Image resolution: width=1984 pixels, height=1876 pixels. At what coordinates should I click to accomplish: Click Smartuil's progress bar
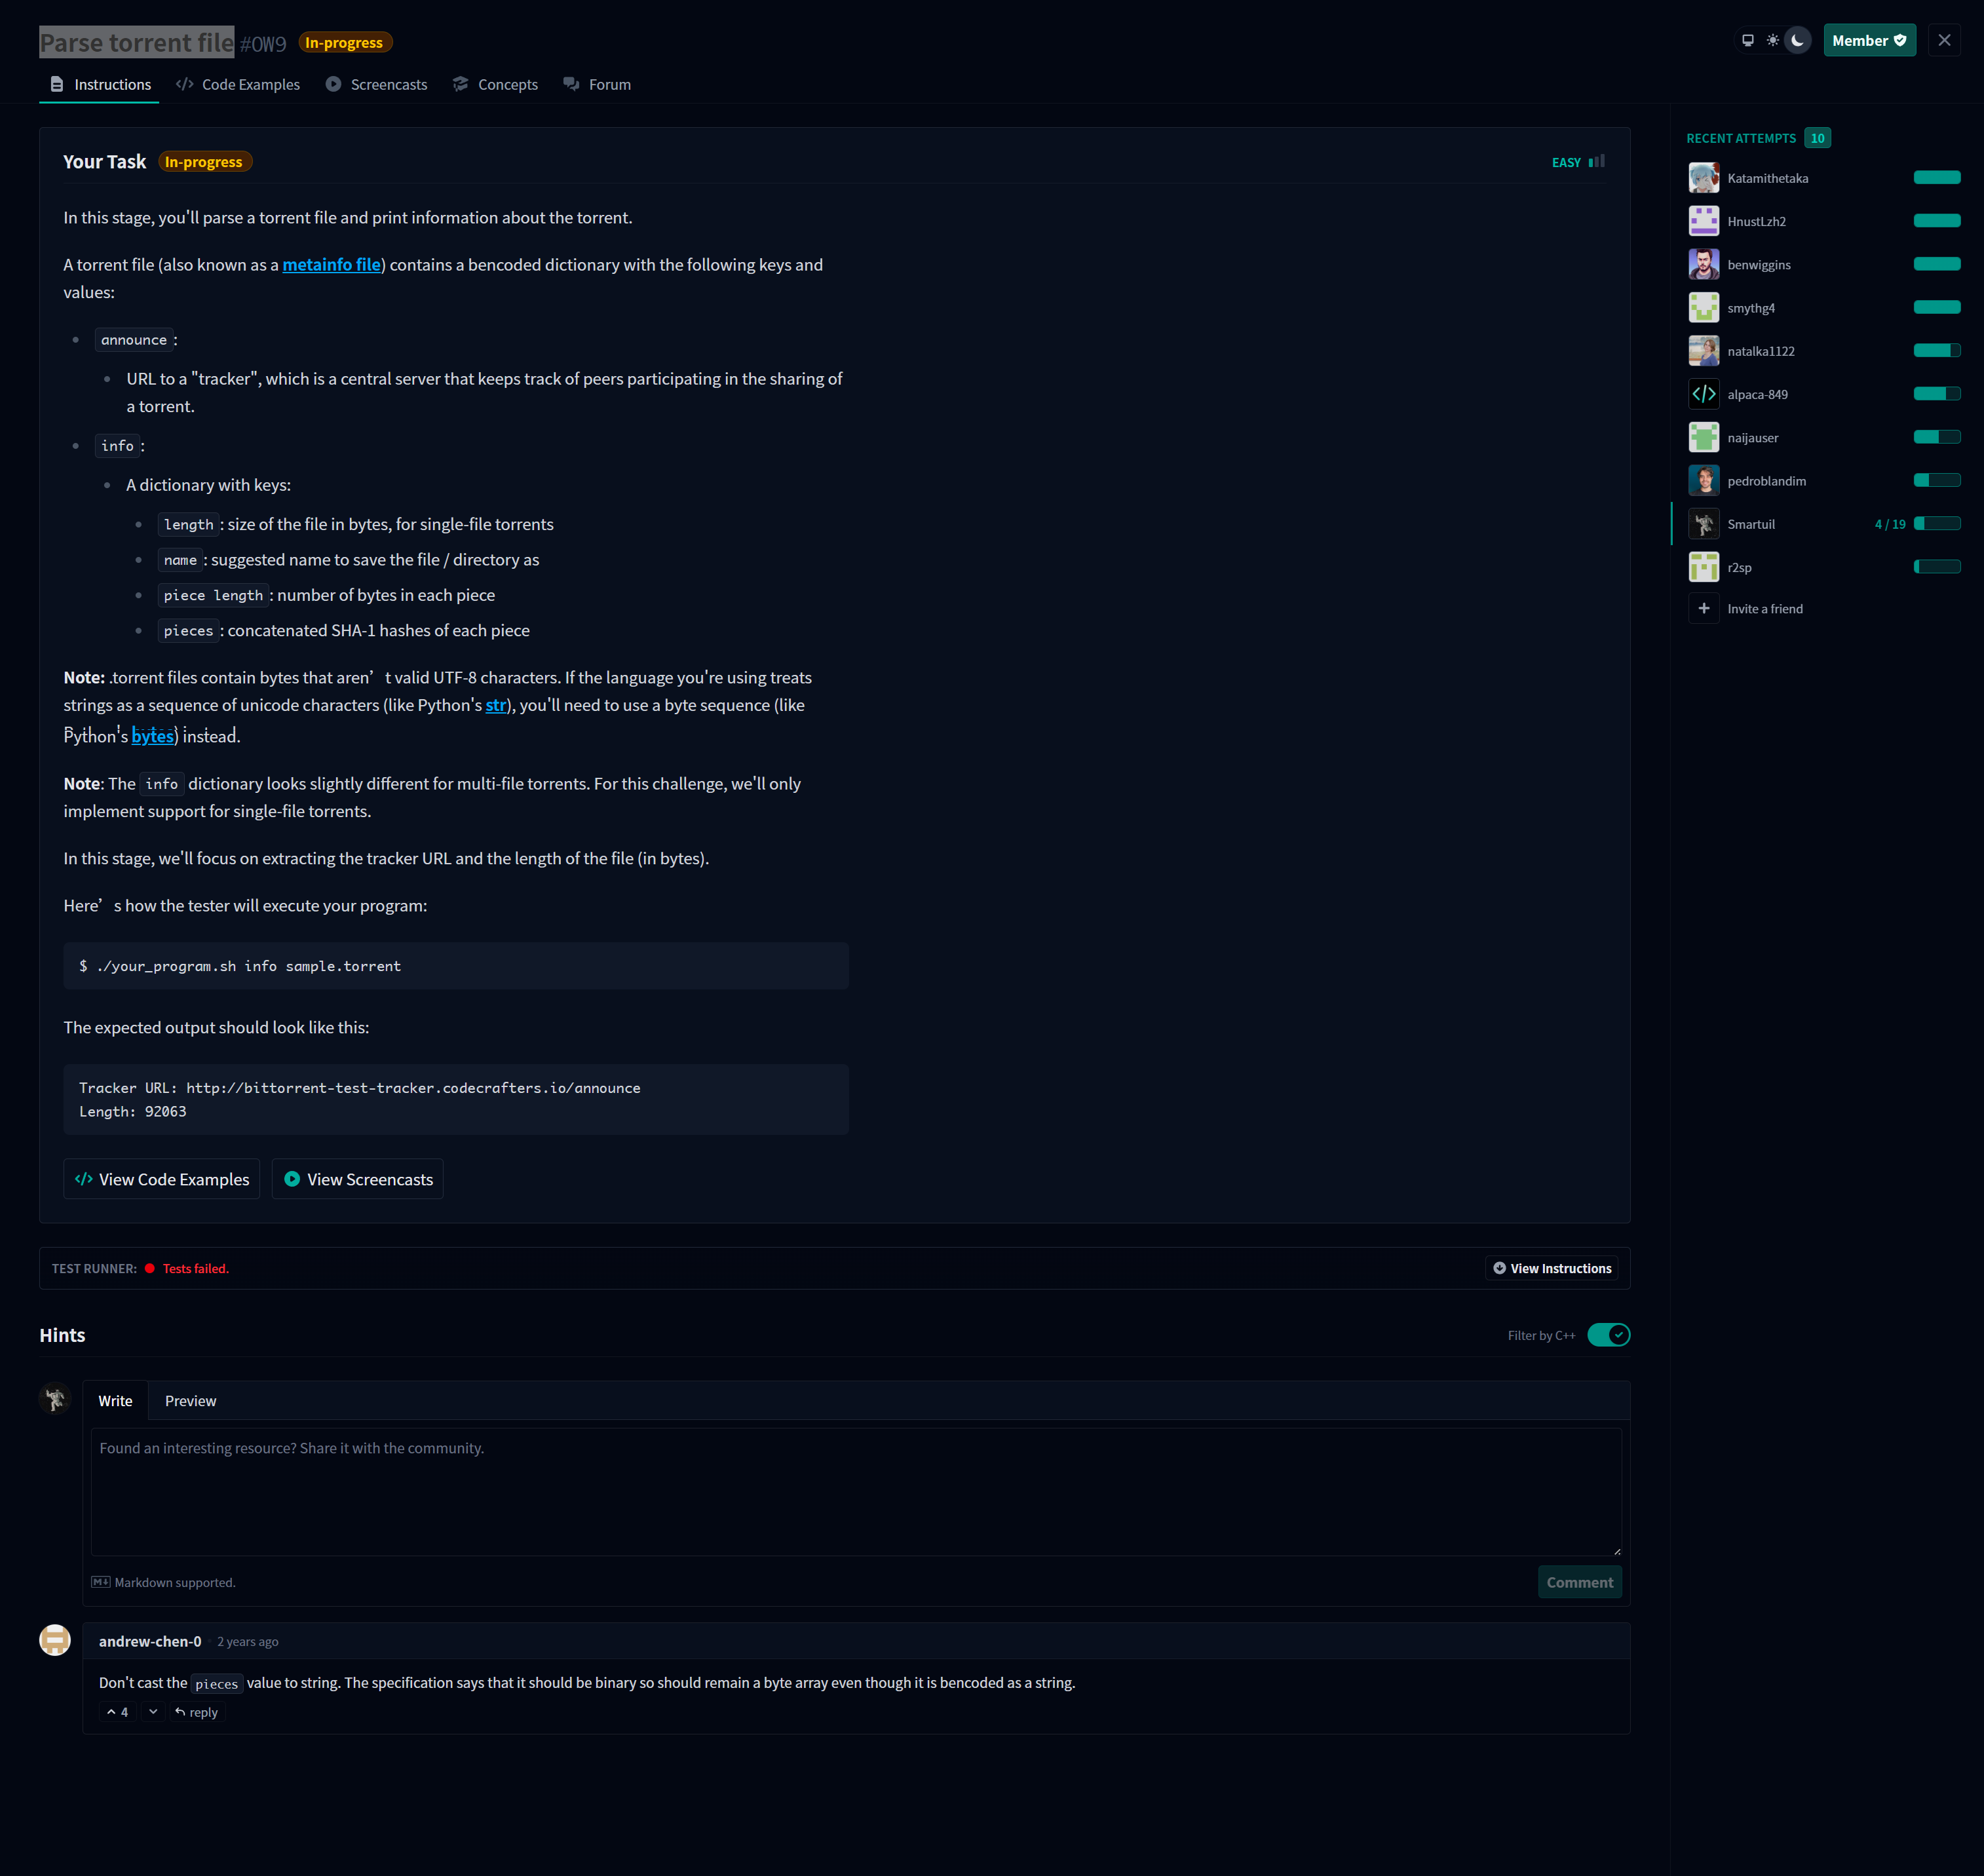pyautogui.click(x=1937, y=524)
